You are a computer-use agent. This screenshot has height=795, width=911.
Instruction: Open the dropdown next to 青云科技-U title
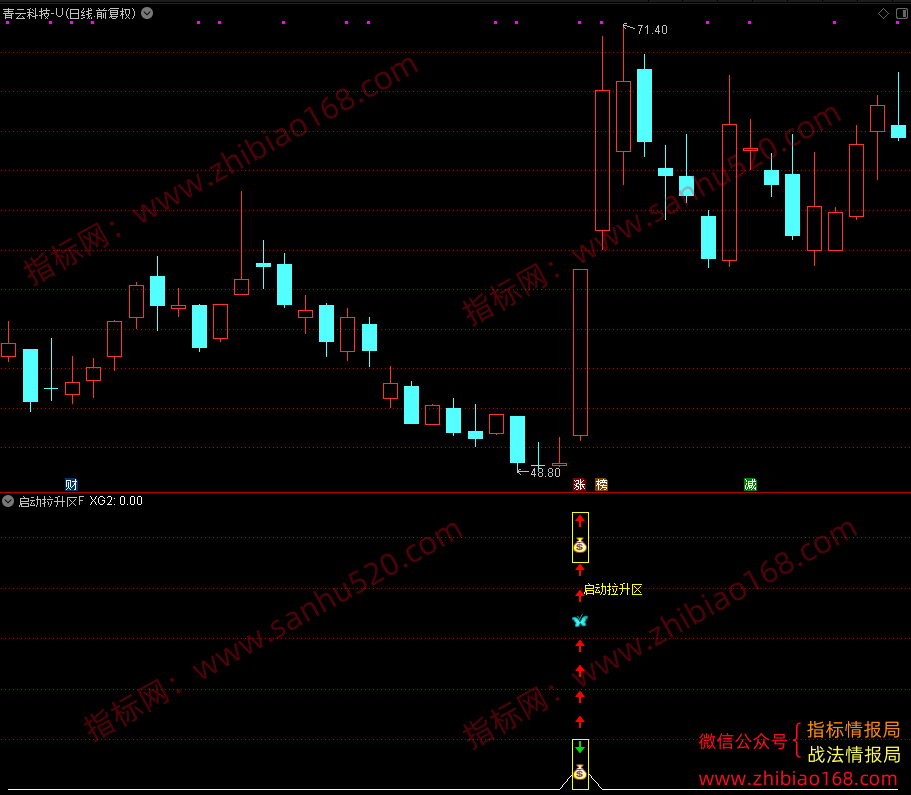(147, 13)
